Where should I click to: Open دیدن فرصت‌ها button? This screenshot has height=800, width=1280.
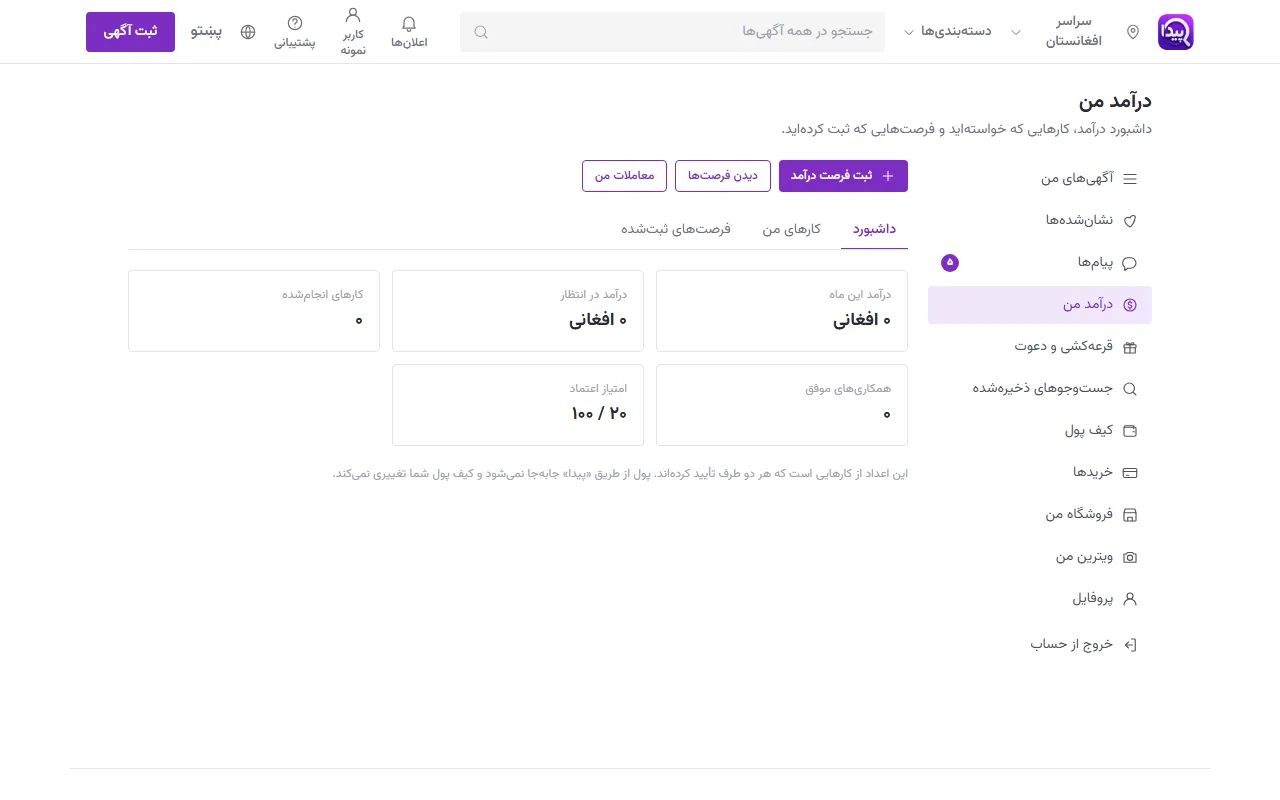(723, 176)
